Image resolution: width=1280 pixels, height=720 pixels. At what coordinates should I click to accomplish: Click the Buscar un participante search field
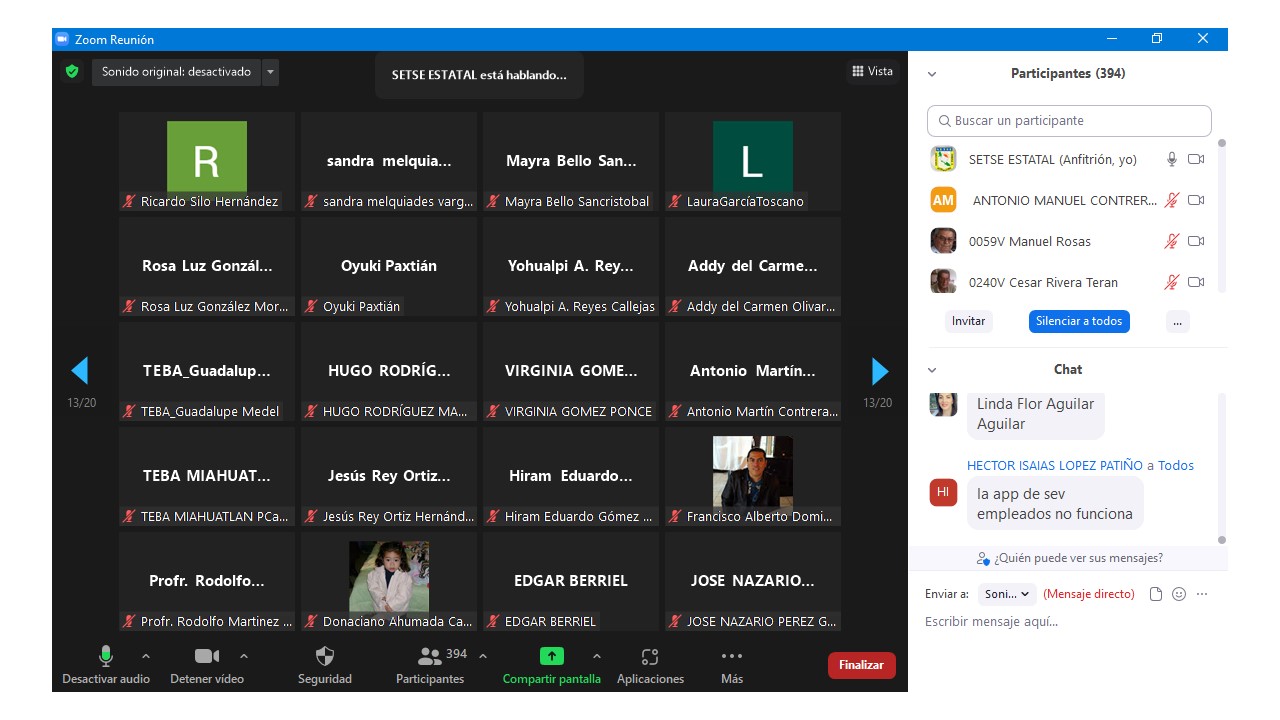click(x=1069, y=121)
